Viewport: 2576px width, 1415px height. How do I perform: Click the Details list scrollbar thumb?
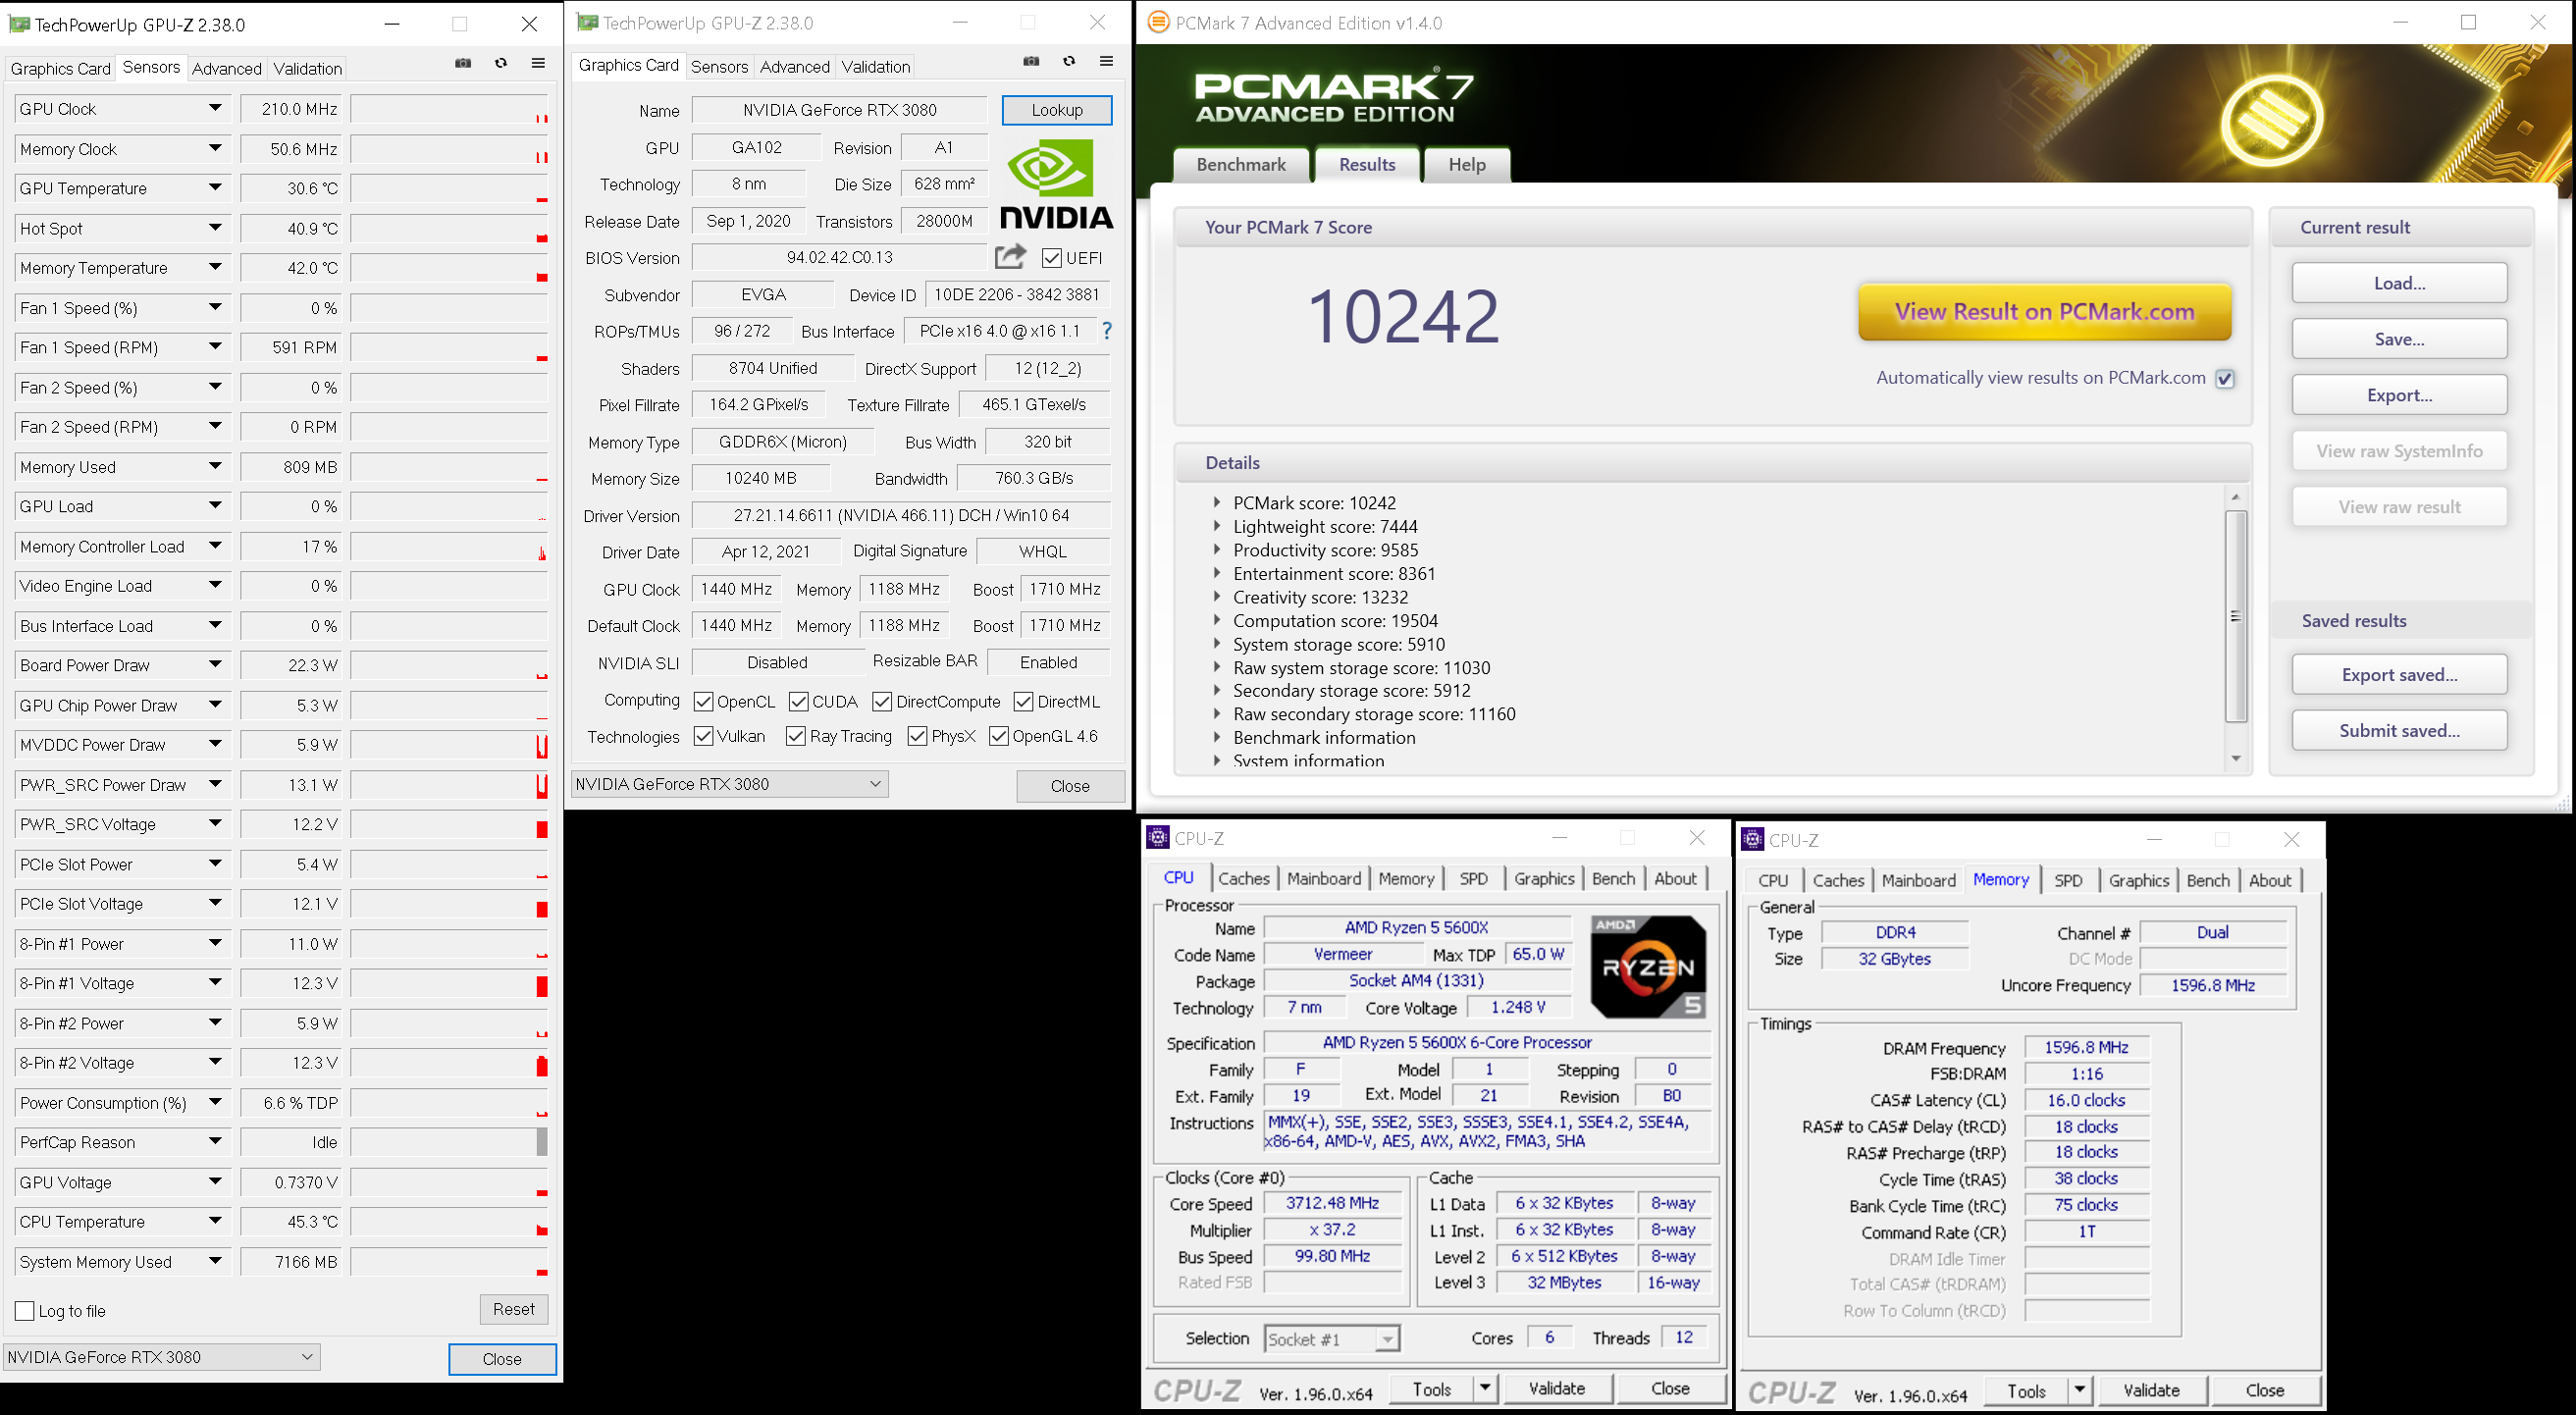point(2236,616)
